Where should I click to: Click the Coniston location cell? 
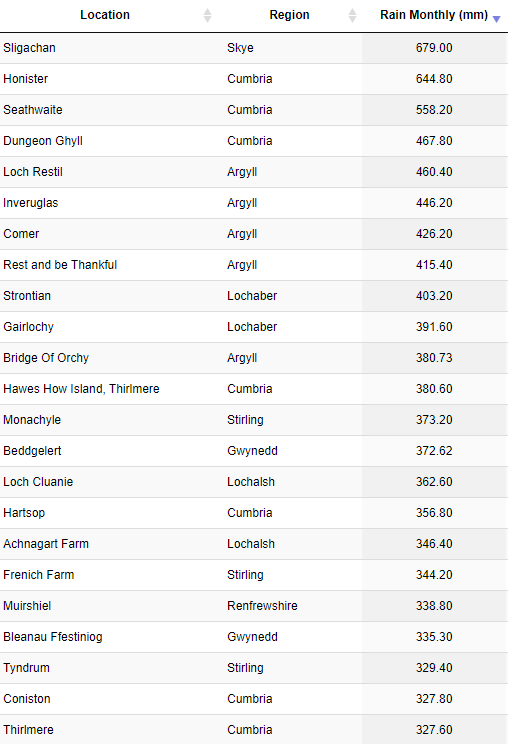tap(112, 699)
